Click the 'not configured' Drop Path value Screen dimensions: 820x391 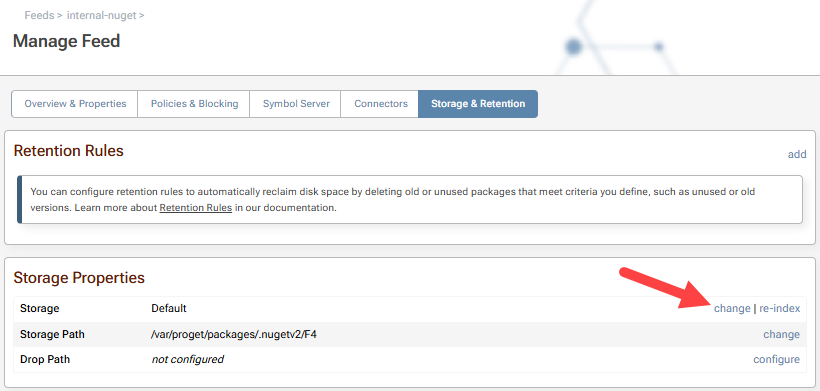pos(187,359)
